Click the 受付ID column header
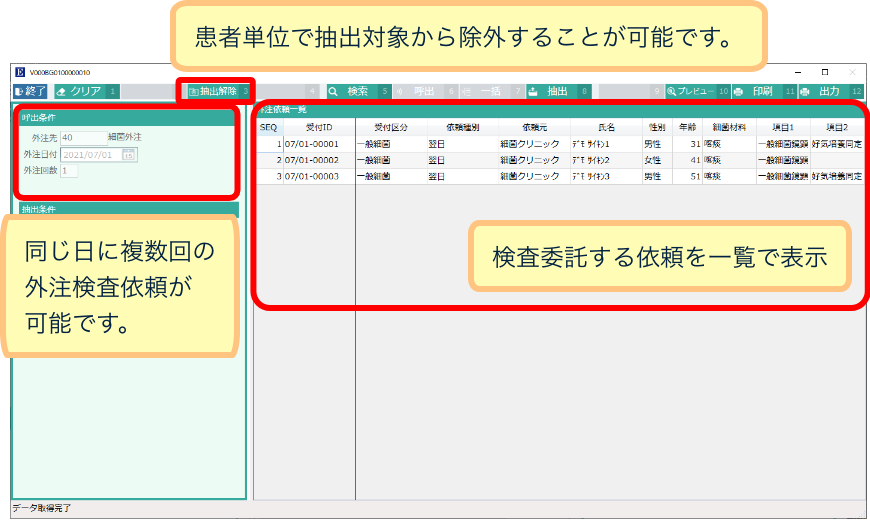Viewport: 870px width, 520px height. (x=319, y=128)
